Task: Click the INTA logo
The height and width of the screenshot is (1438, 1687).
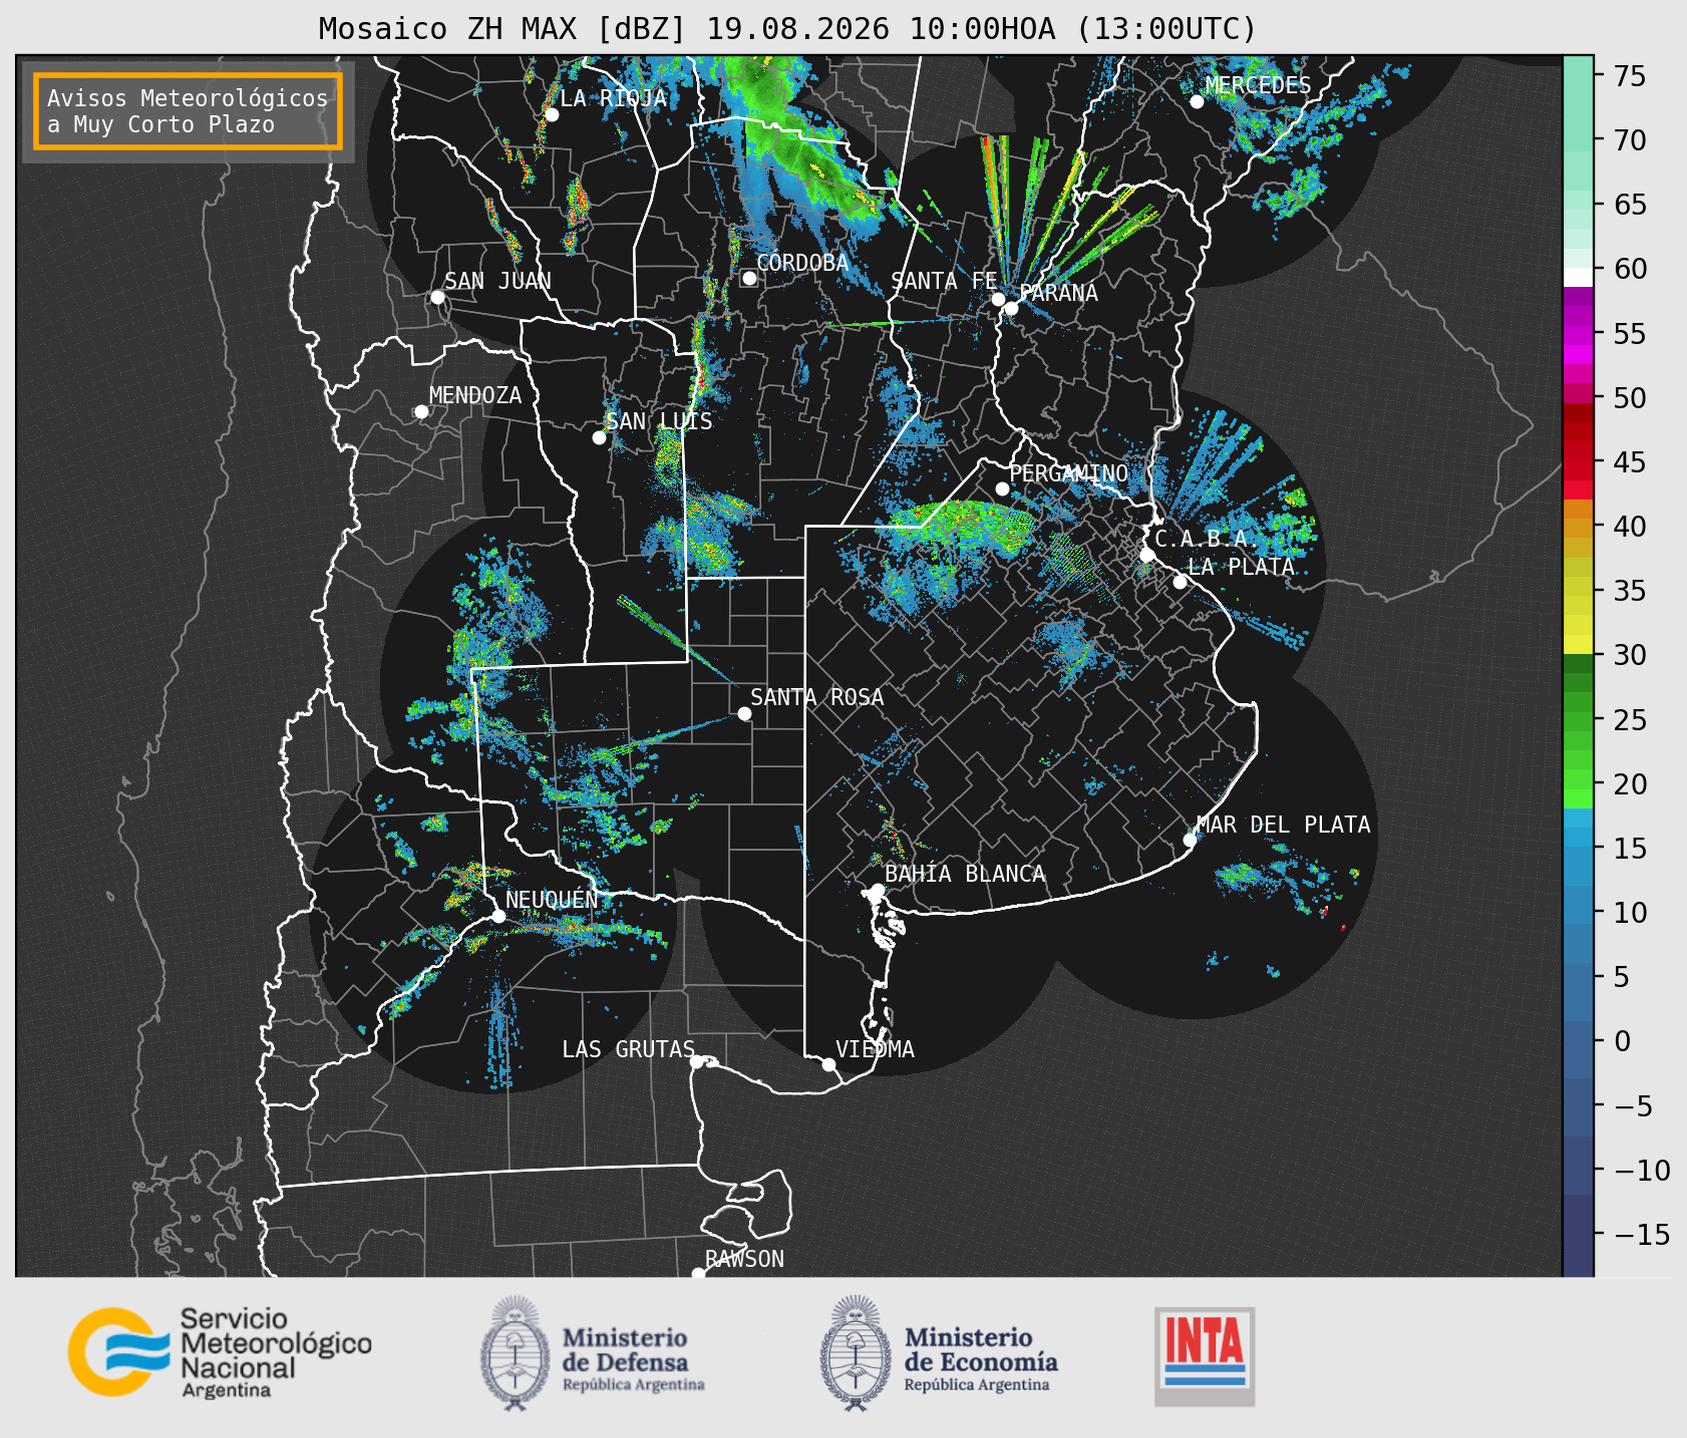Action: point(1204,1356)
